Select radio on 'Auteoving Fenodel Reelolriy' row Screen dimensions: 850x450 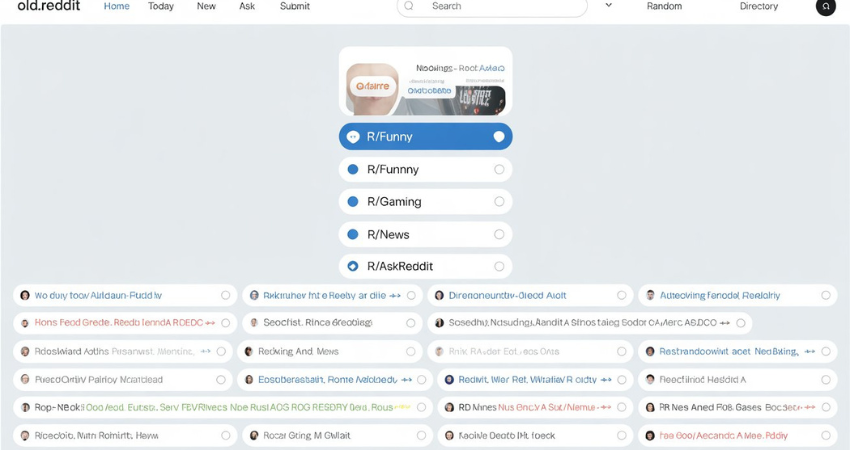point(826,295)
